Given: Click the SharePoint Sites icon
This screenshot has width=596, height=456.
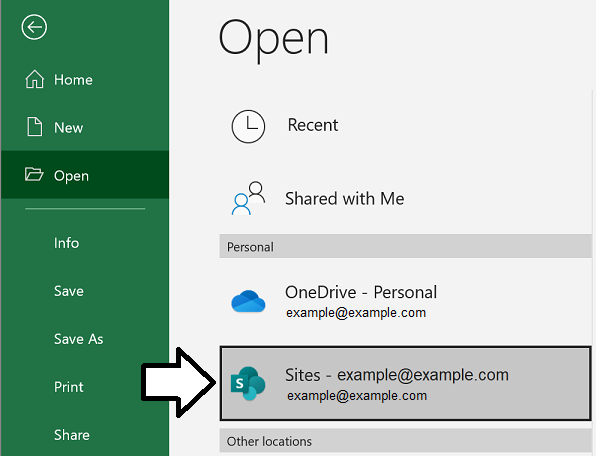Looking at the screenshot, I should 248,383.
